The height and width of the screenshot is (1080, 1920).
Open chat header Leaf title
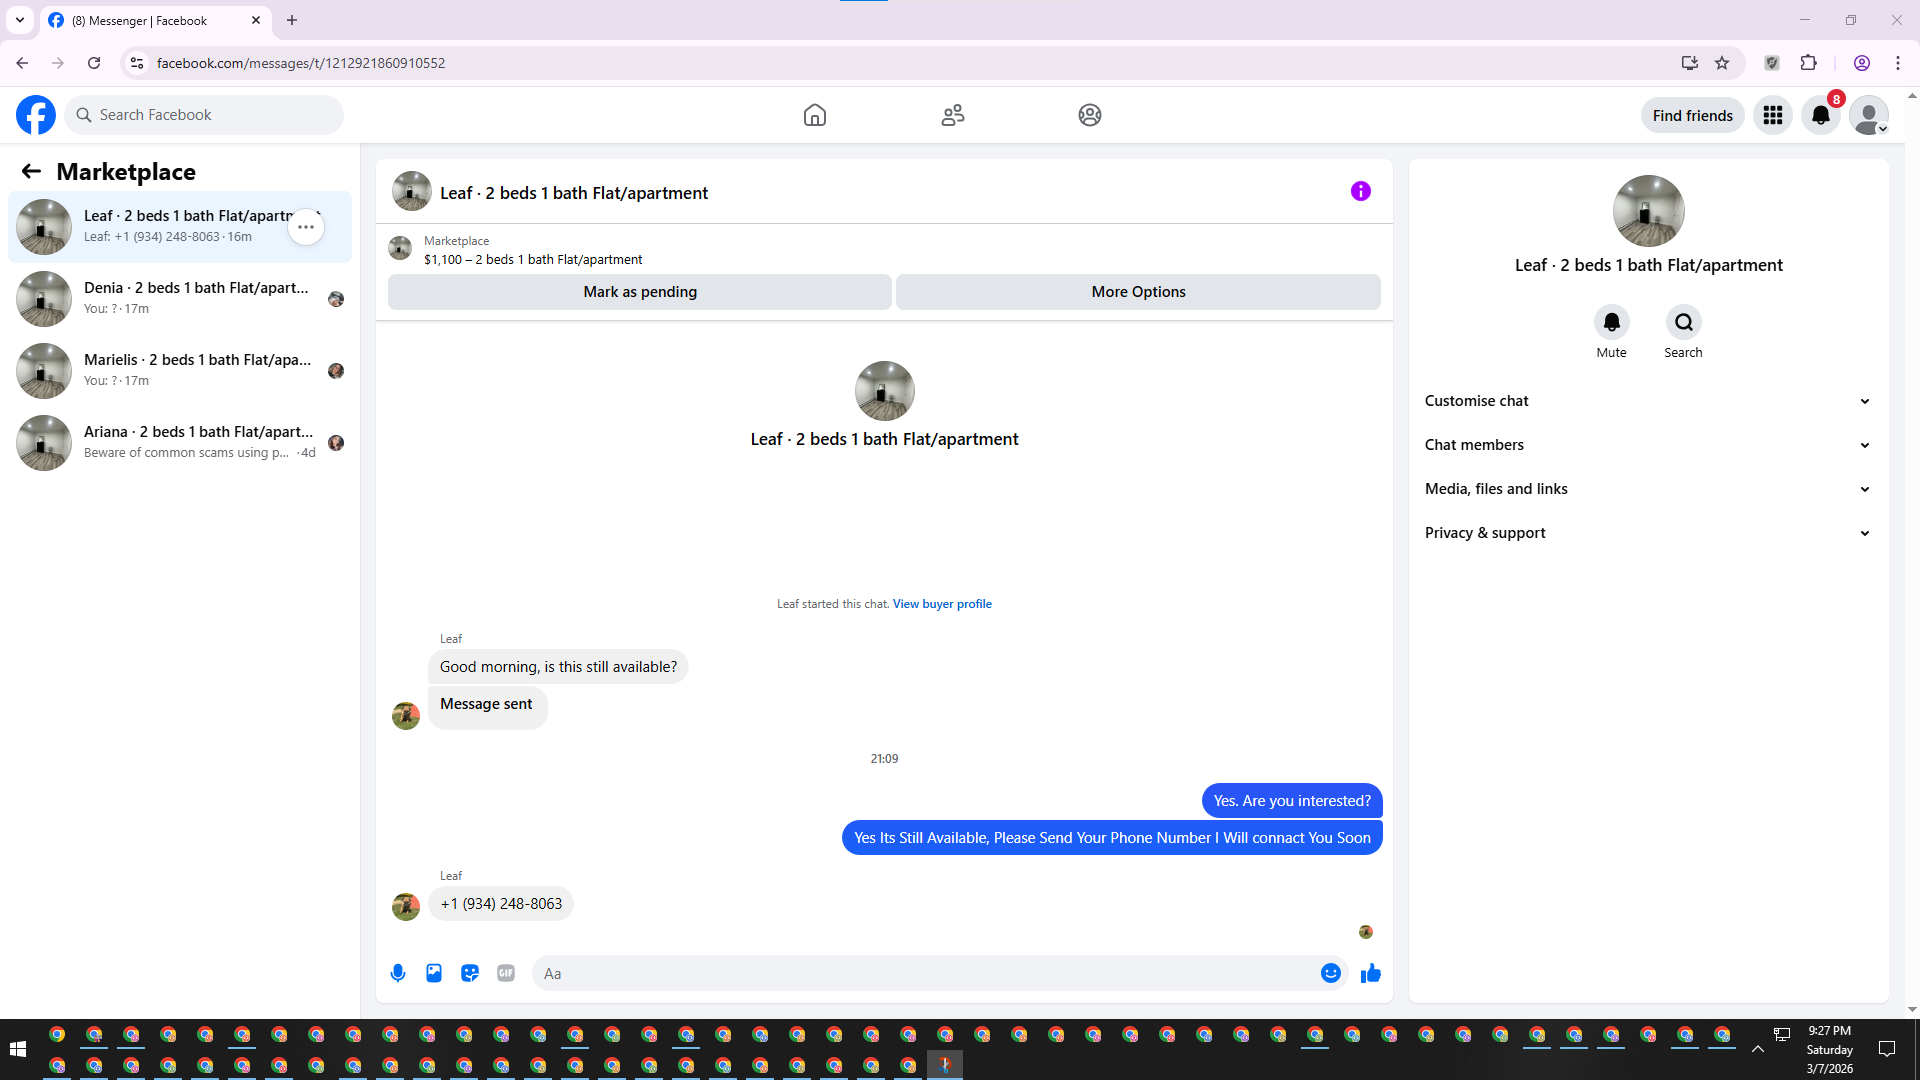coord(574,193)
